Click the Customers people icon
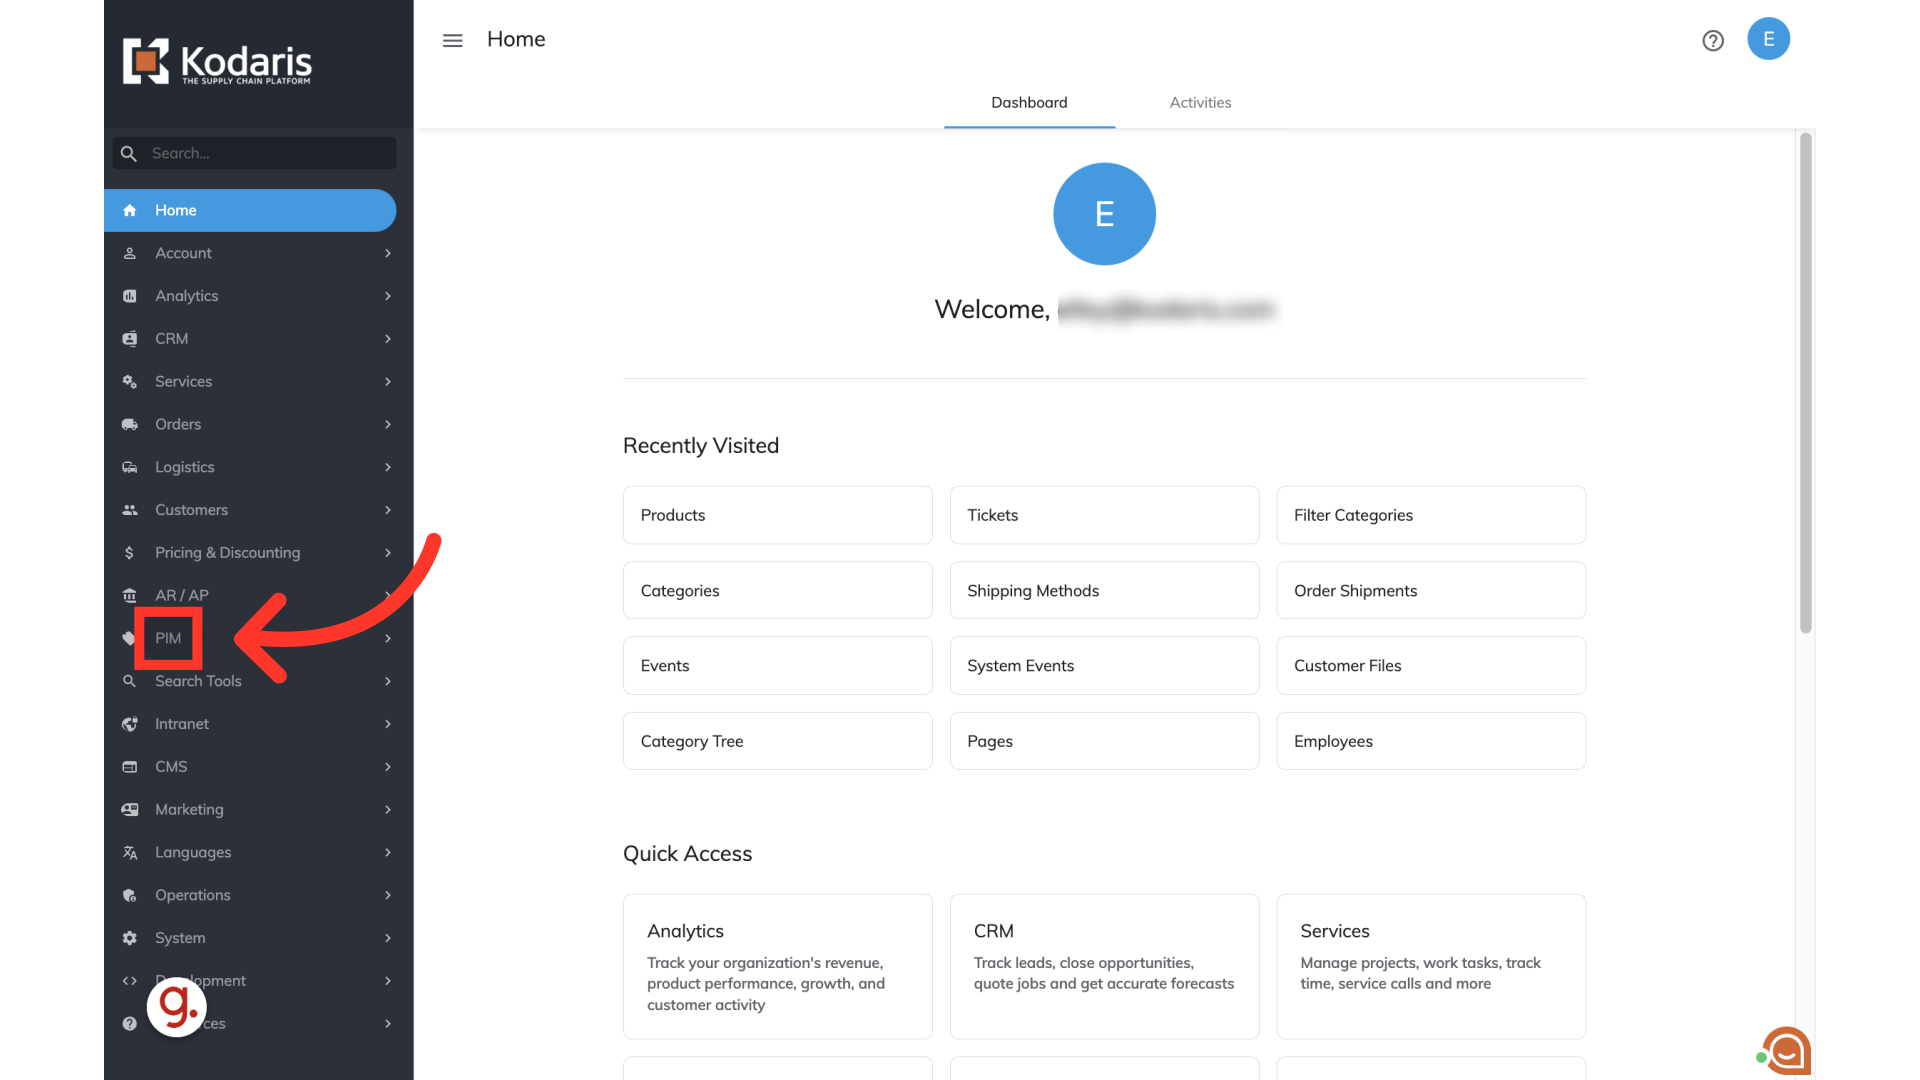Screen dimensions: 1920x1080 130,510
